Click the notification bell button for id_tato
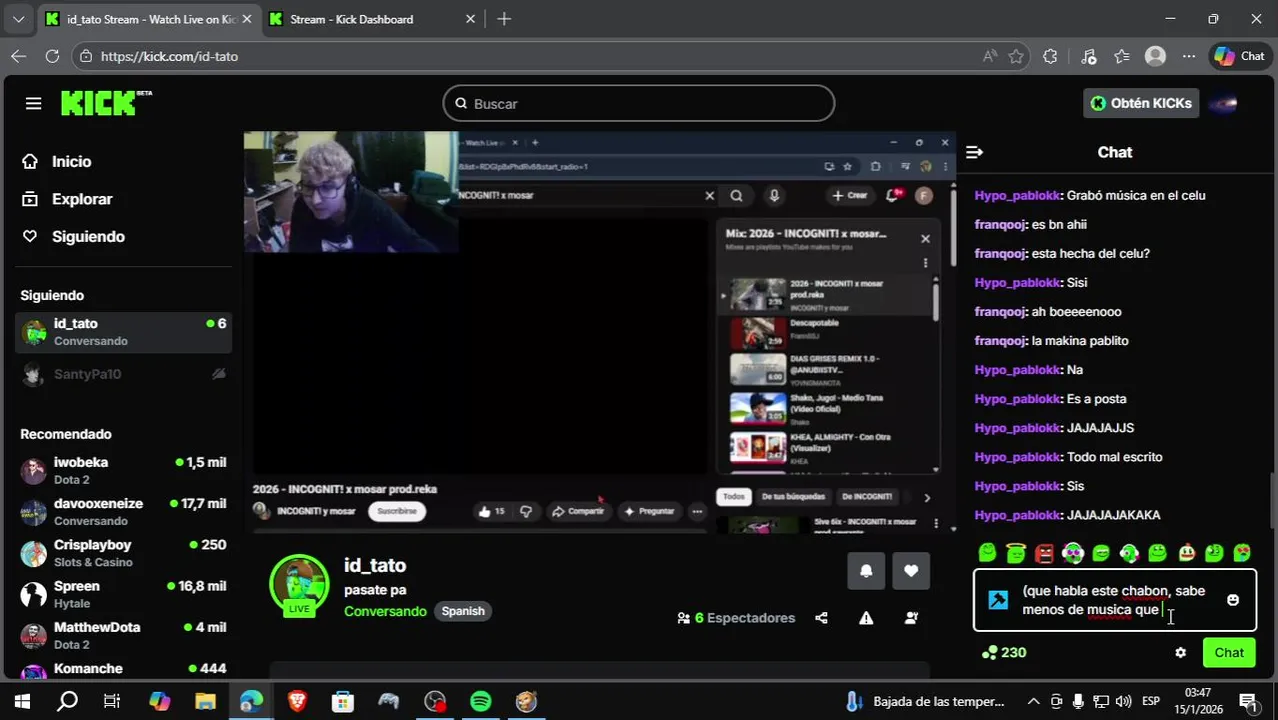The width and height of the screenshot is (1278, 720). pyautogui.click(x=866, y=571)
